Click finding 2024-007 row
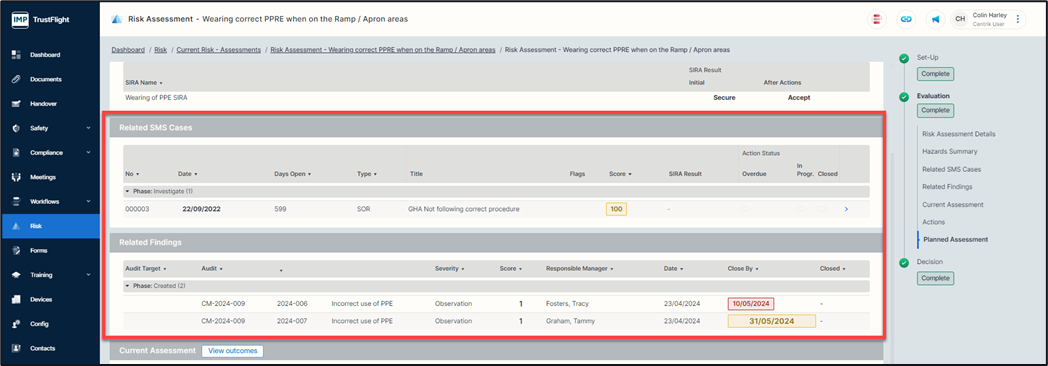The width and height of the screenshot is (1048, 366). click(x=497, y=321)
